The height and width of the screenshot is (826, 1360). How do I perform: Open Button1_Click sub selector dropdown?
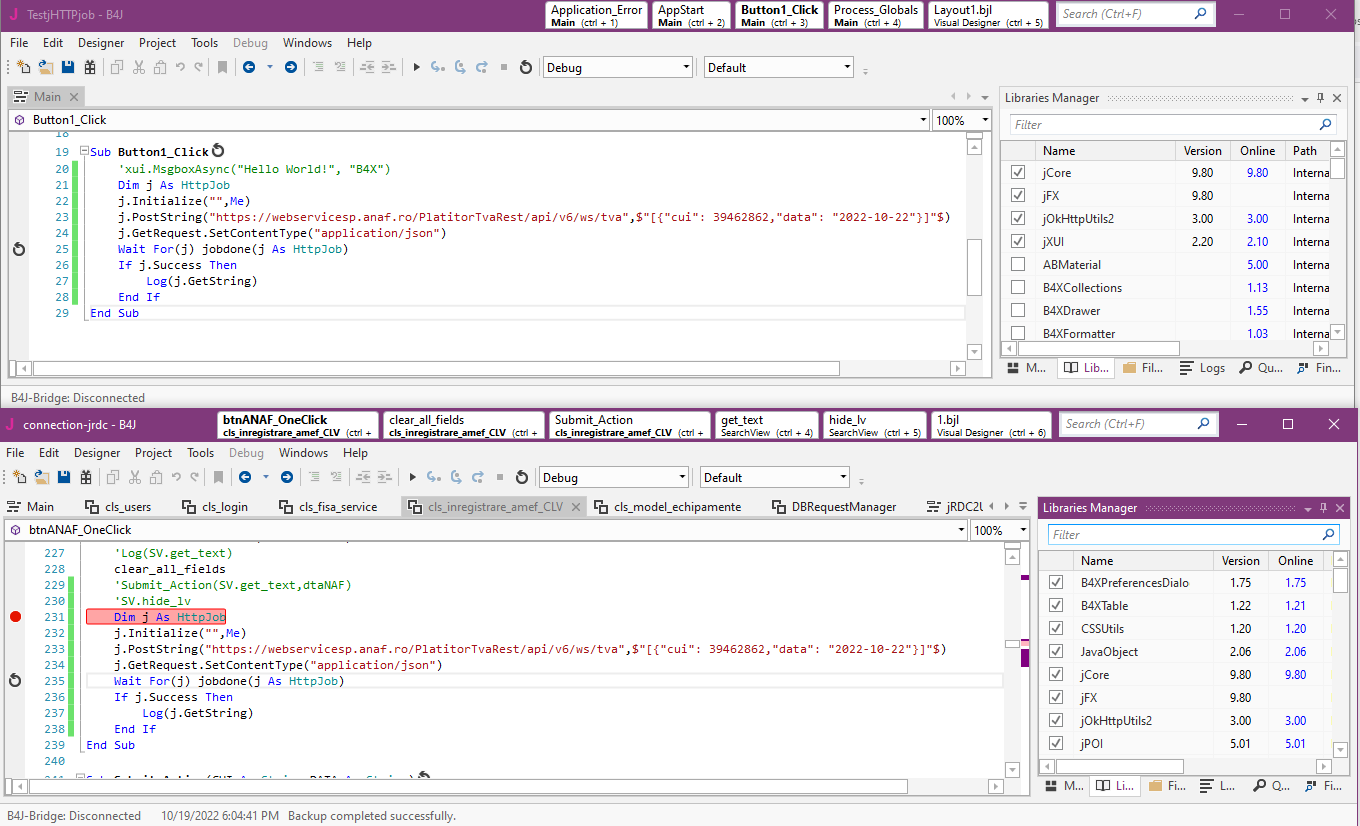(x=922, y=120)
